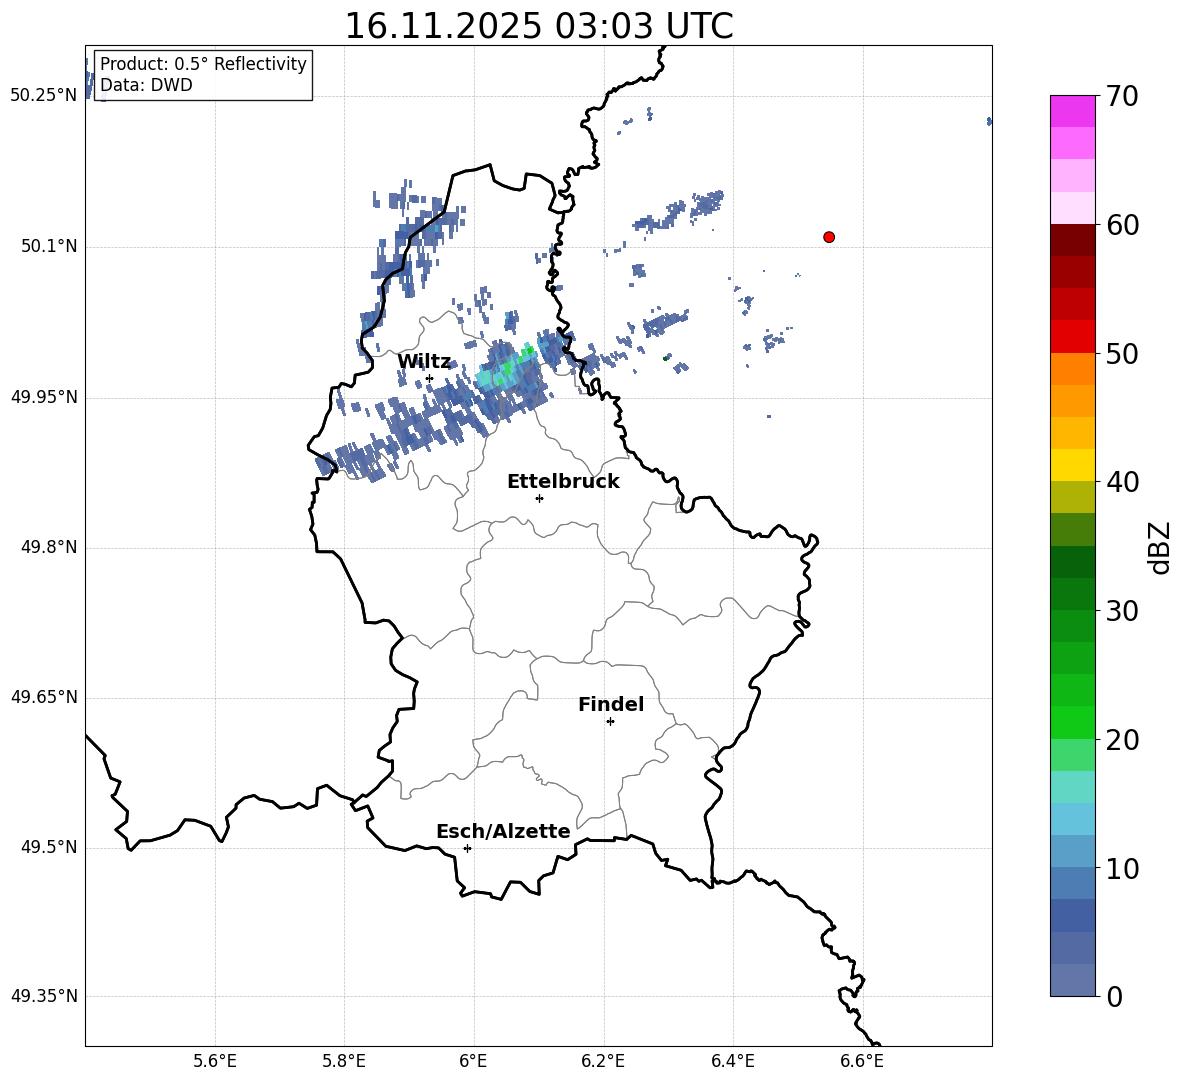The height and width of the screenshot is (1081, 1184).
Task: Click the colorbar tick value 70
Action: 1123,96
